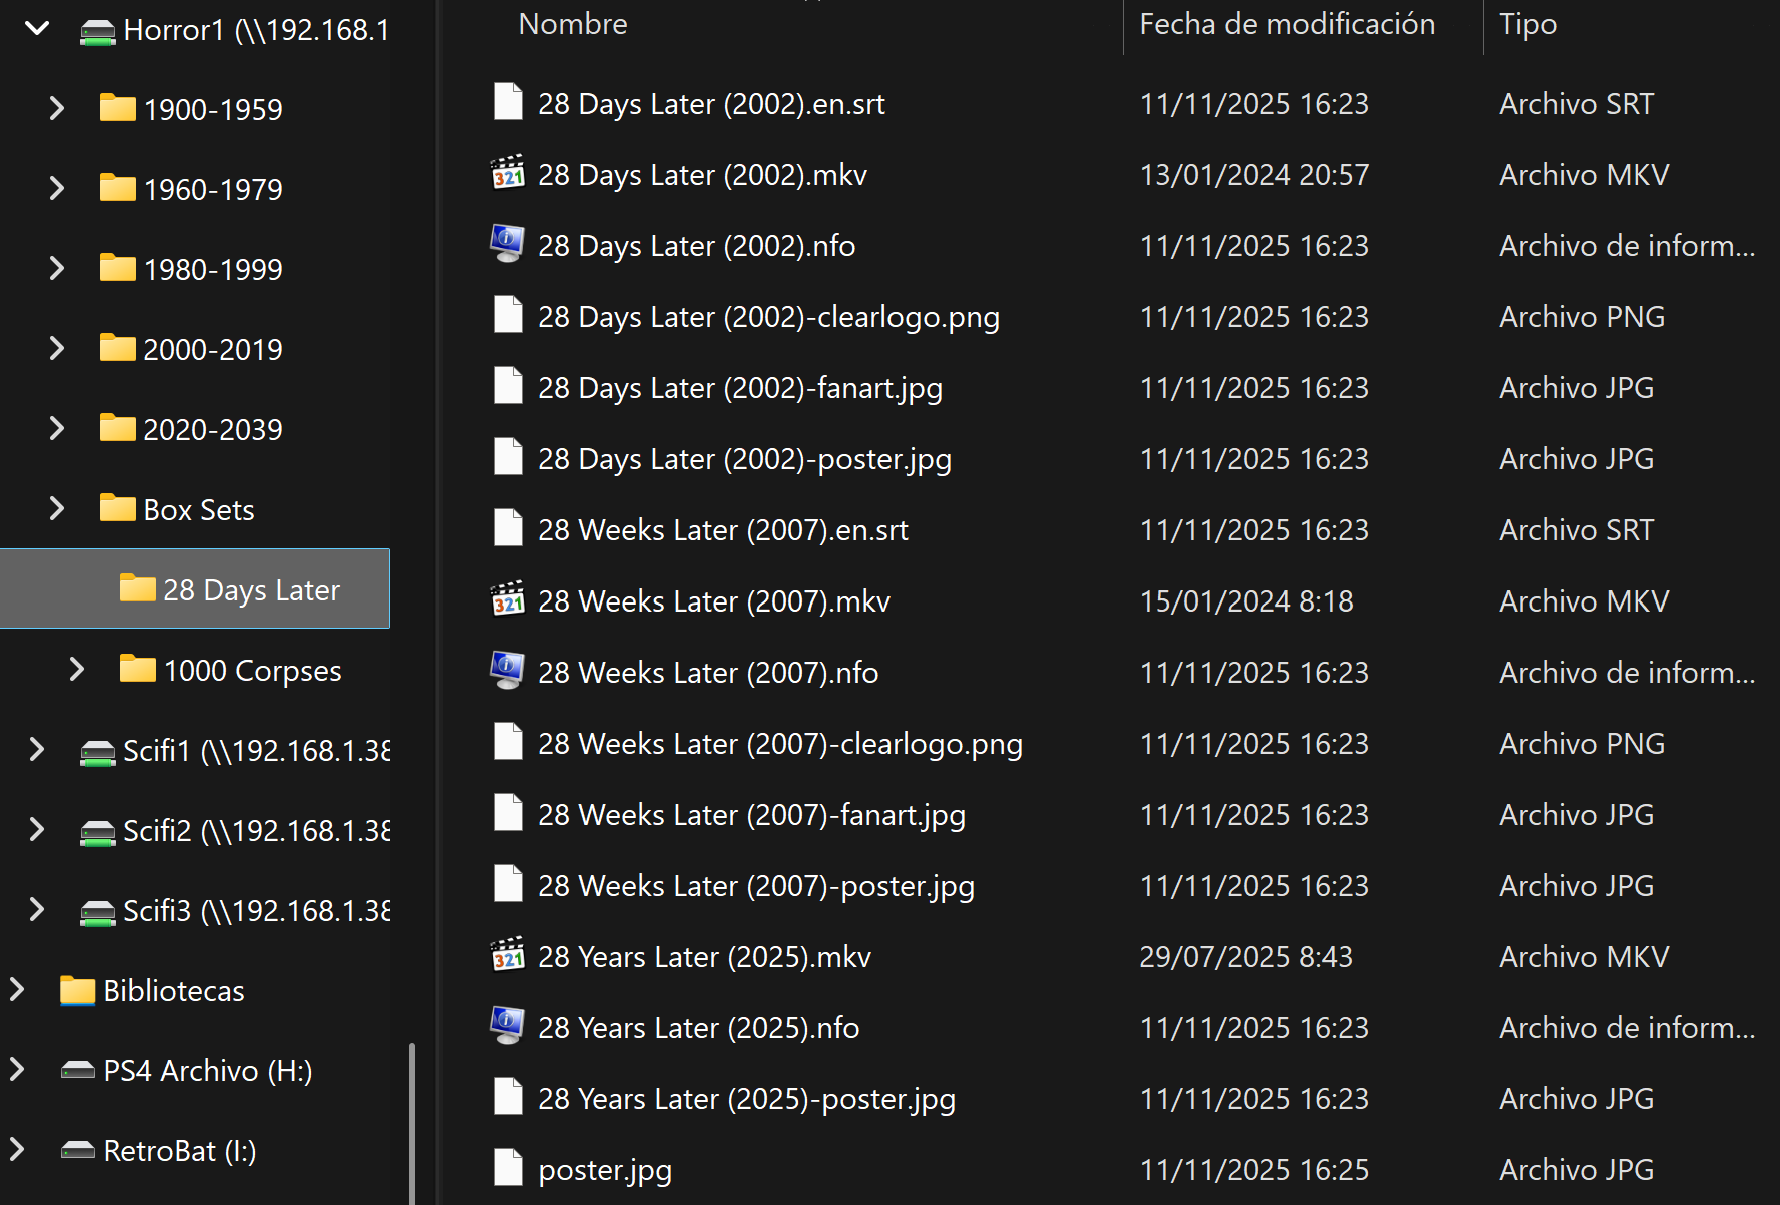
Task: Expand the 1980-1999 folder
Action: (57, 268)
